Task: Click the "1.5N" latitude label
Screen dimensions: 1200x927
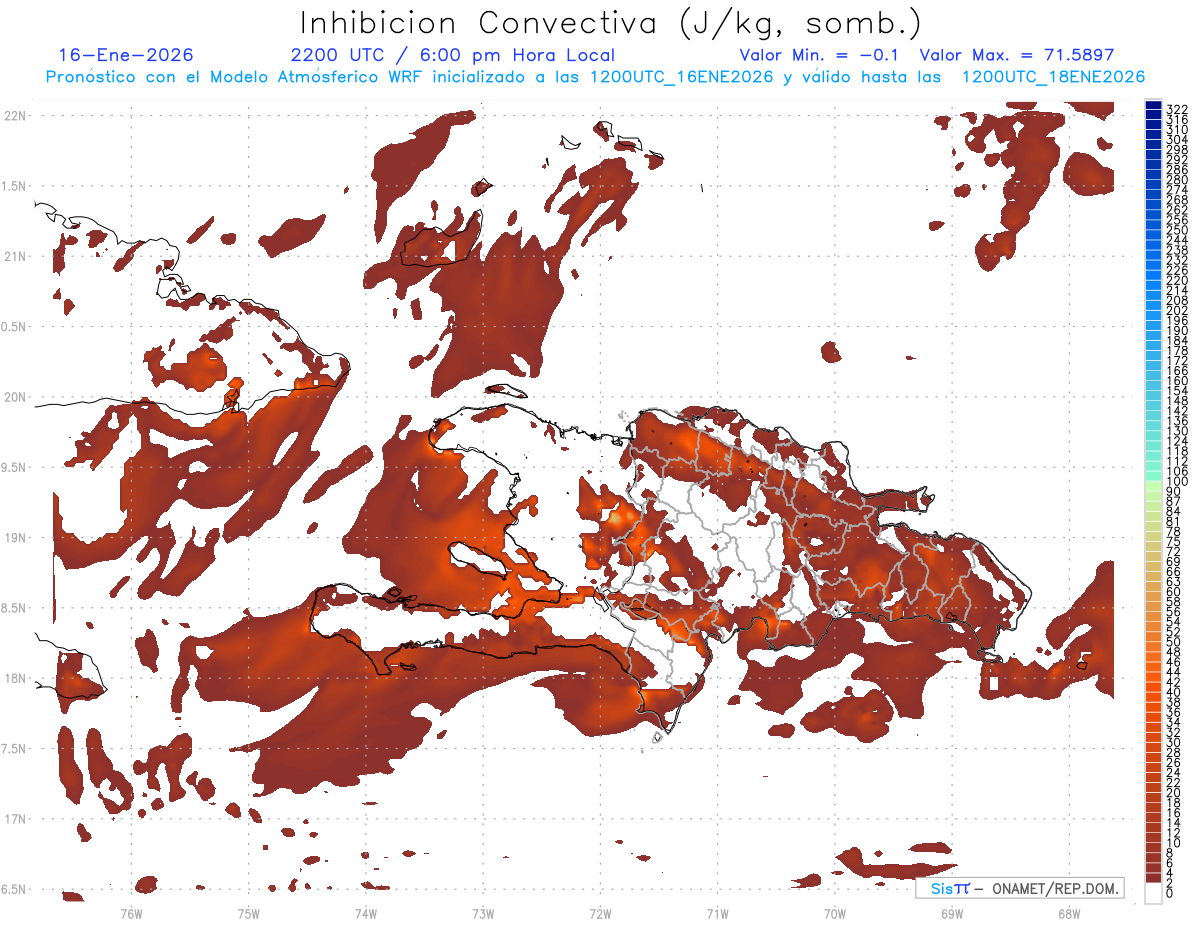Action: point(13,186)
